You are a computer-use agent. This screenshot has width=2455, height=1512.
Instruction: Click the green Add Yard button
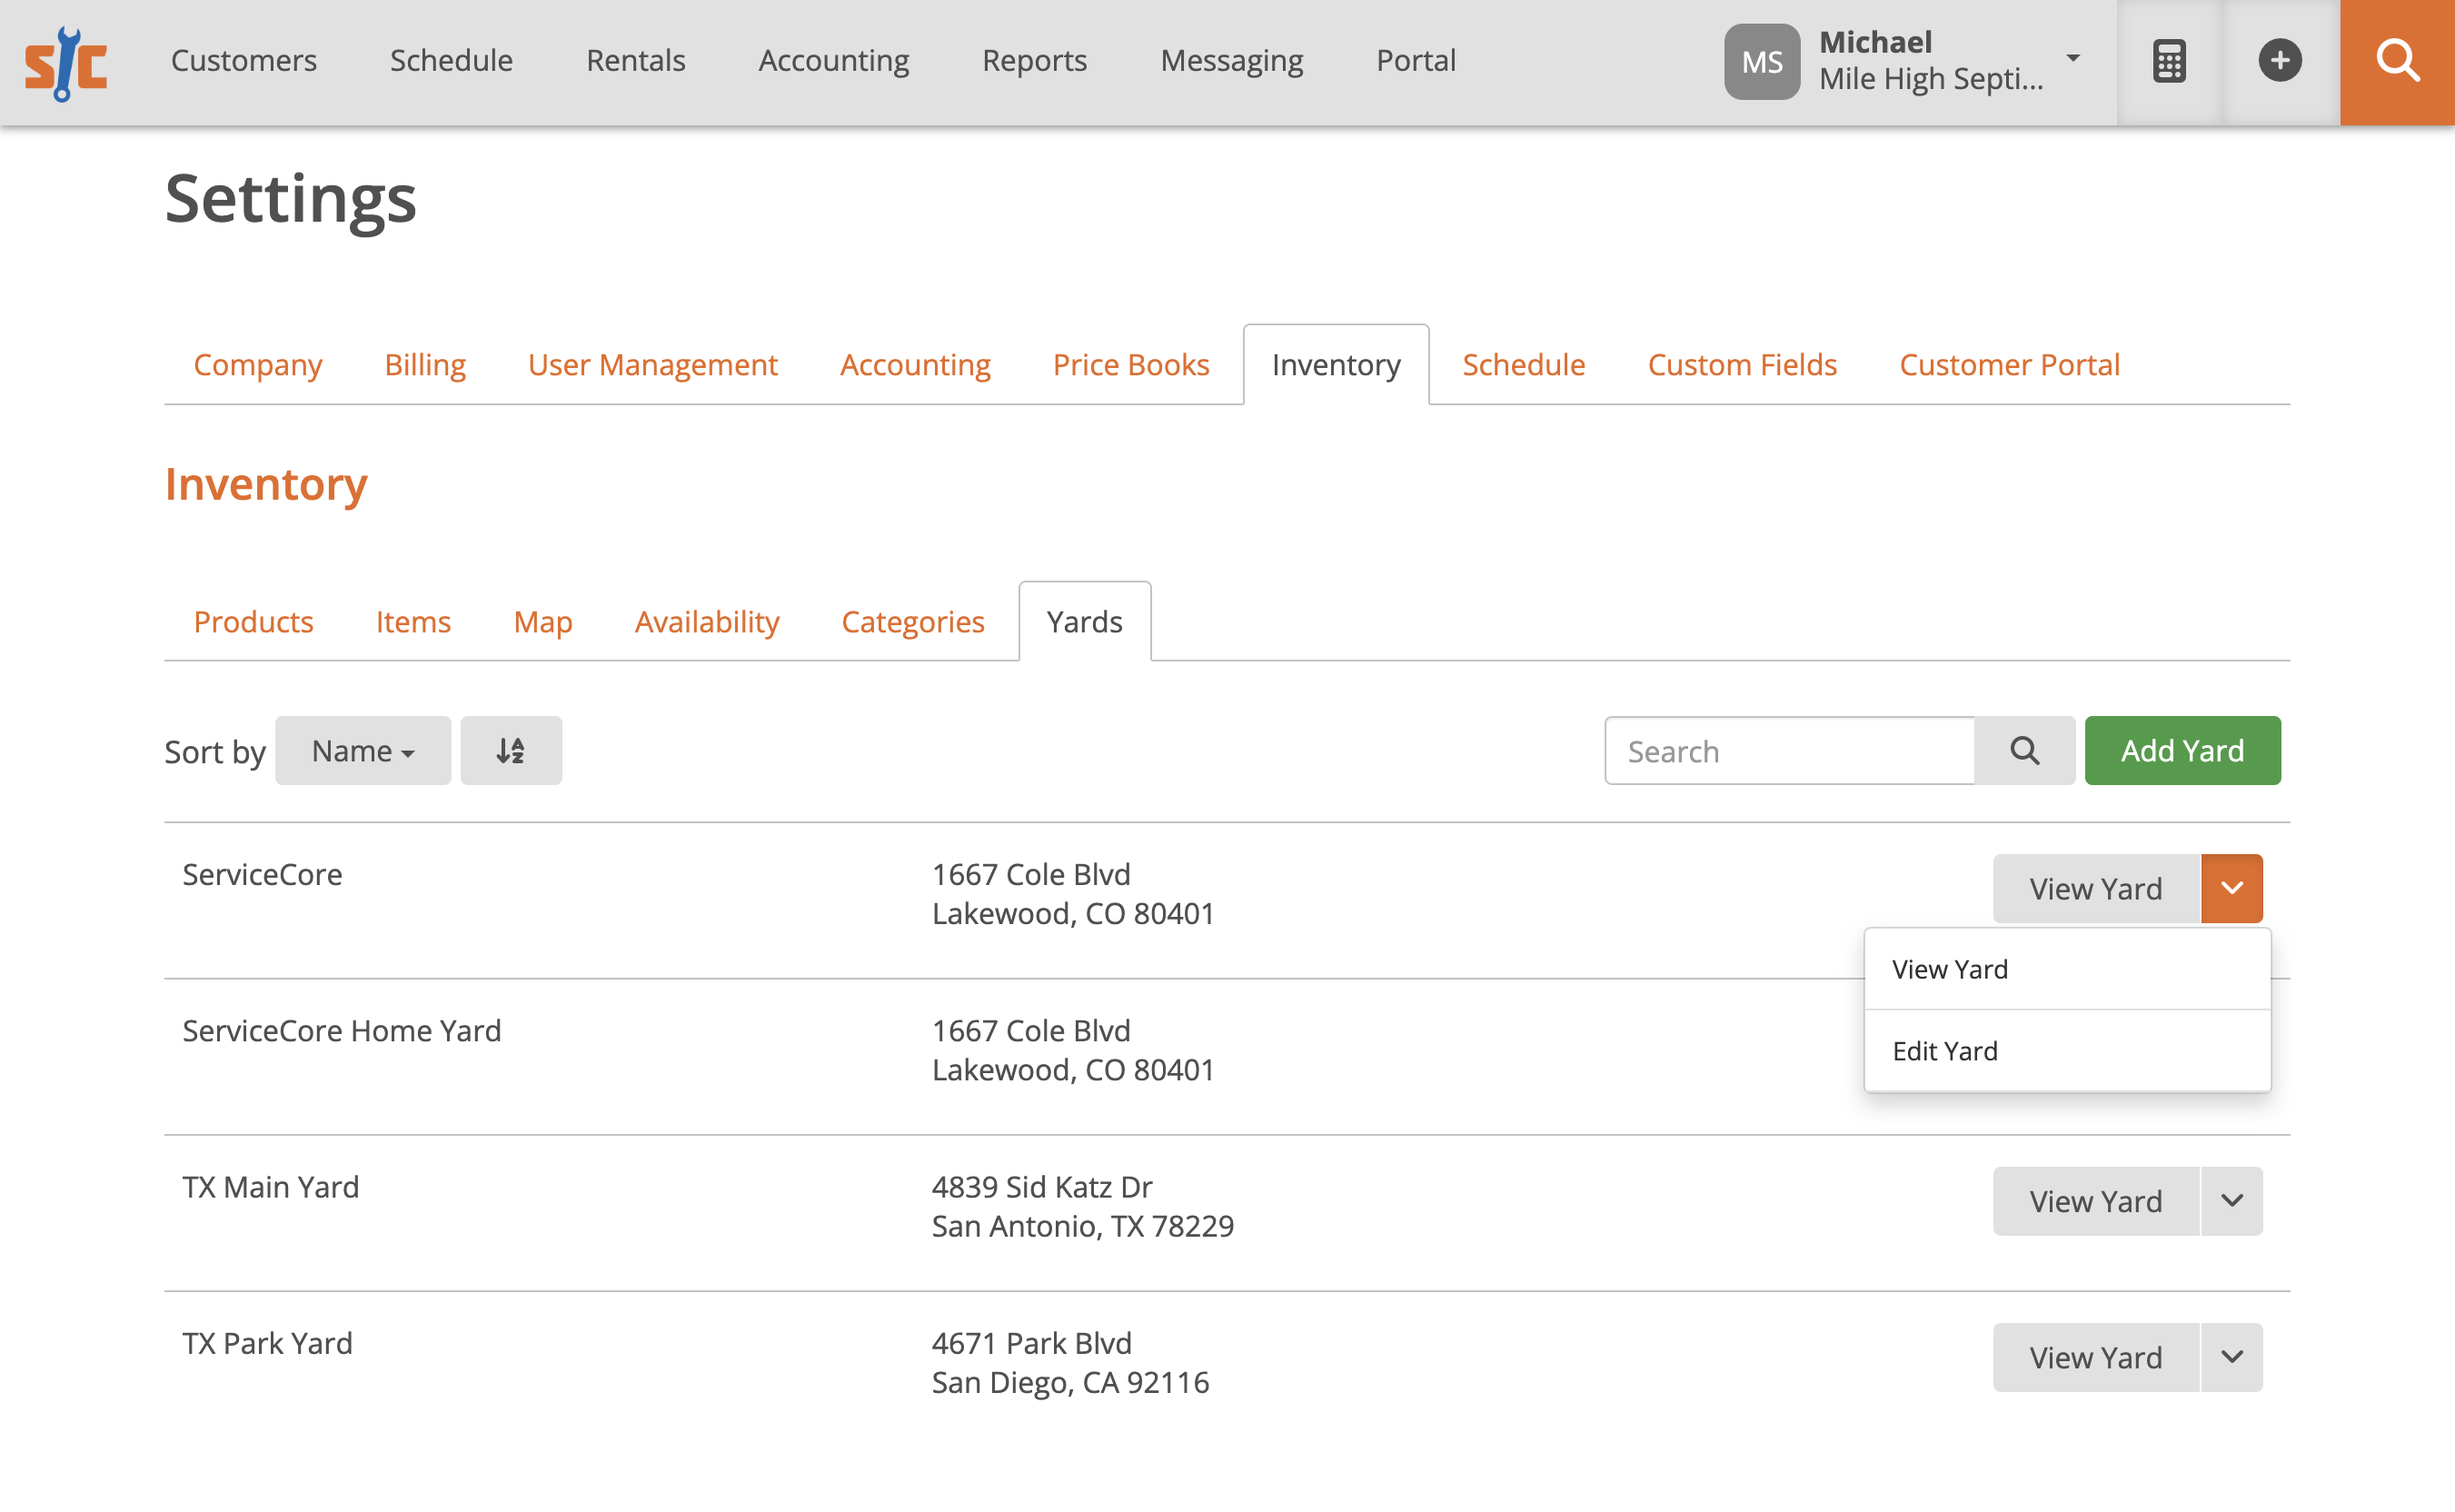tap(2183, 750)
